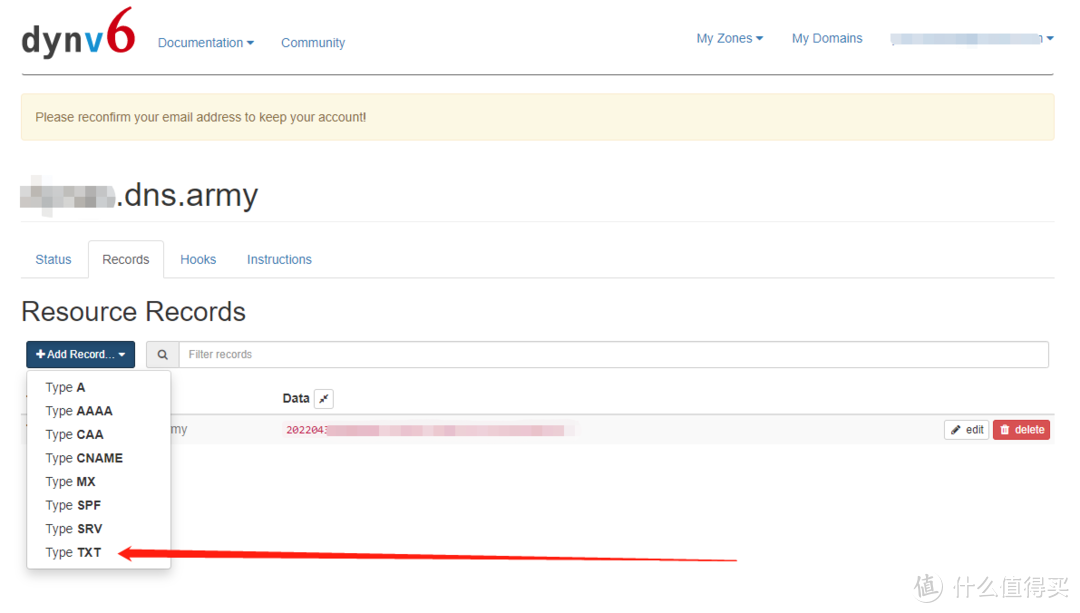Click the record data value starting 202204
1080x613 pixels.
point(428,430)
